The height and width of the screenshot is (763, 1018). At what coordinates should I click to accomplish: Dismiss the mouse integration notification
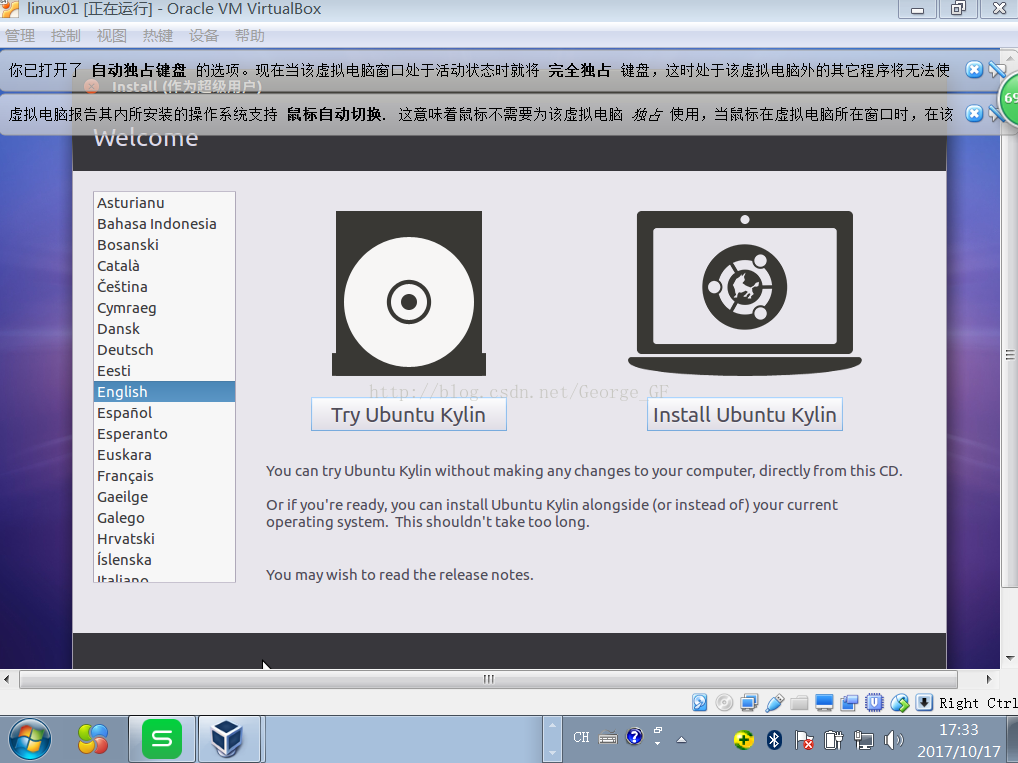pyautogui.click(x=974, y=114)
